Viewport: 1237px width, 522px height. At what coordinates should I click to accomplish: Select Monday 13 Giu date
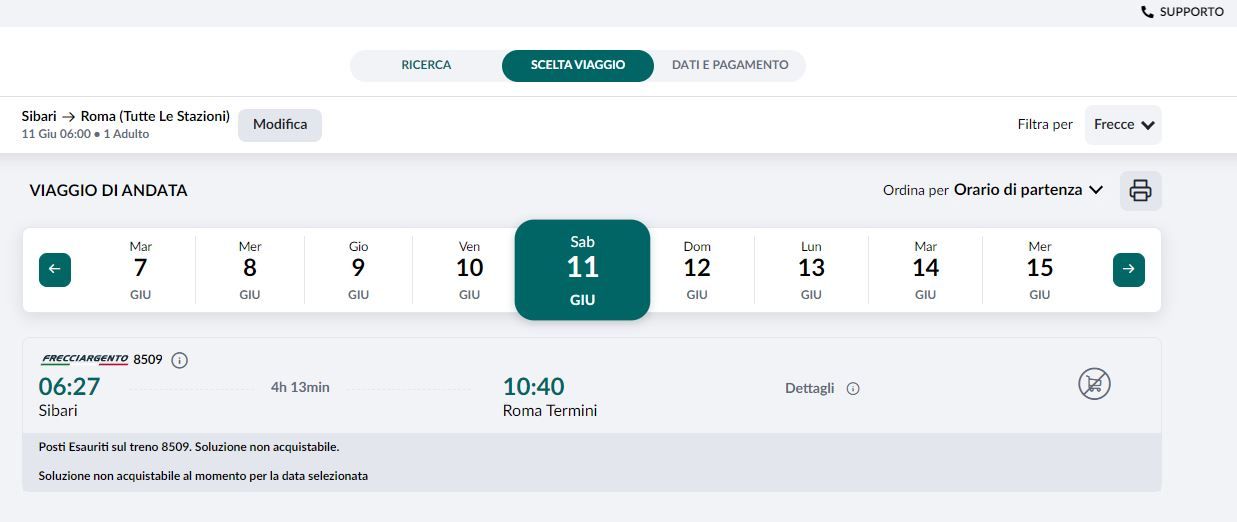pos(811,269)
